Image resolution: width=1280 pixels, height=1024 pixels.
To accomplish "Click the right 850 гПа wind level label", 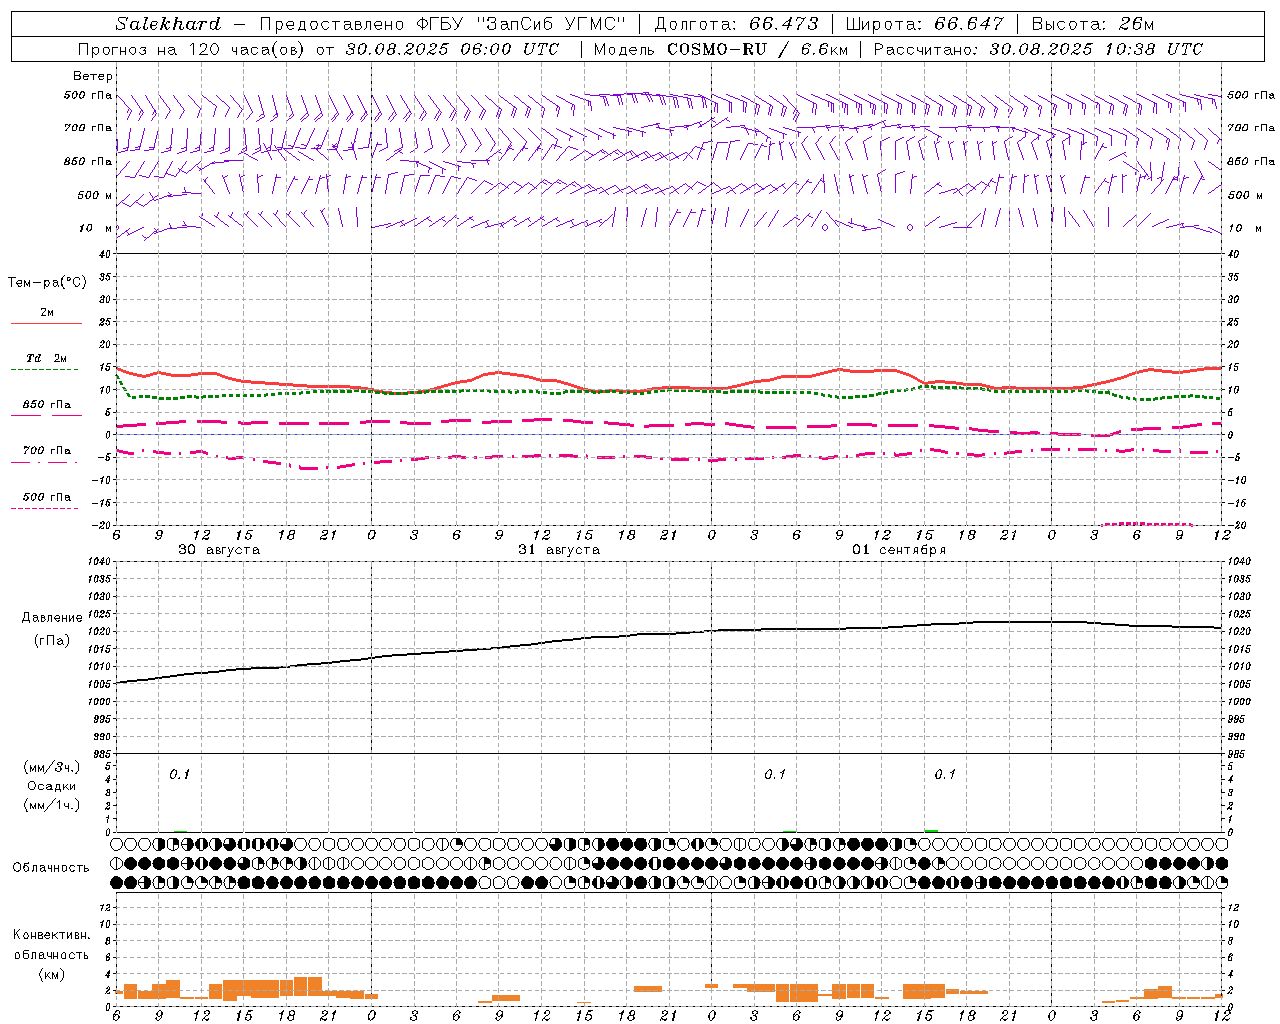I will coord(1251,161).
